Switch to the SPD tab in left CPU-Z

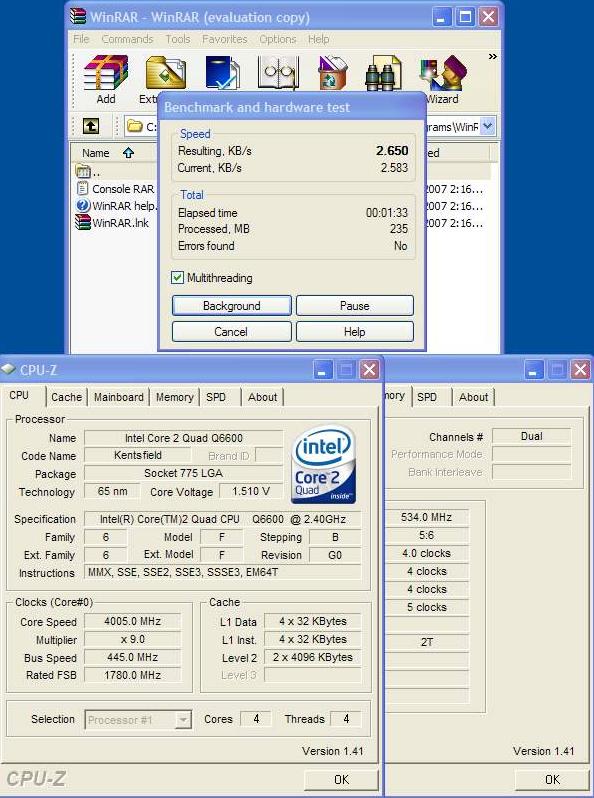(216, 397)
